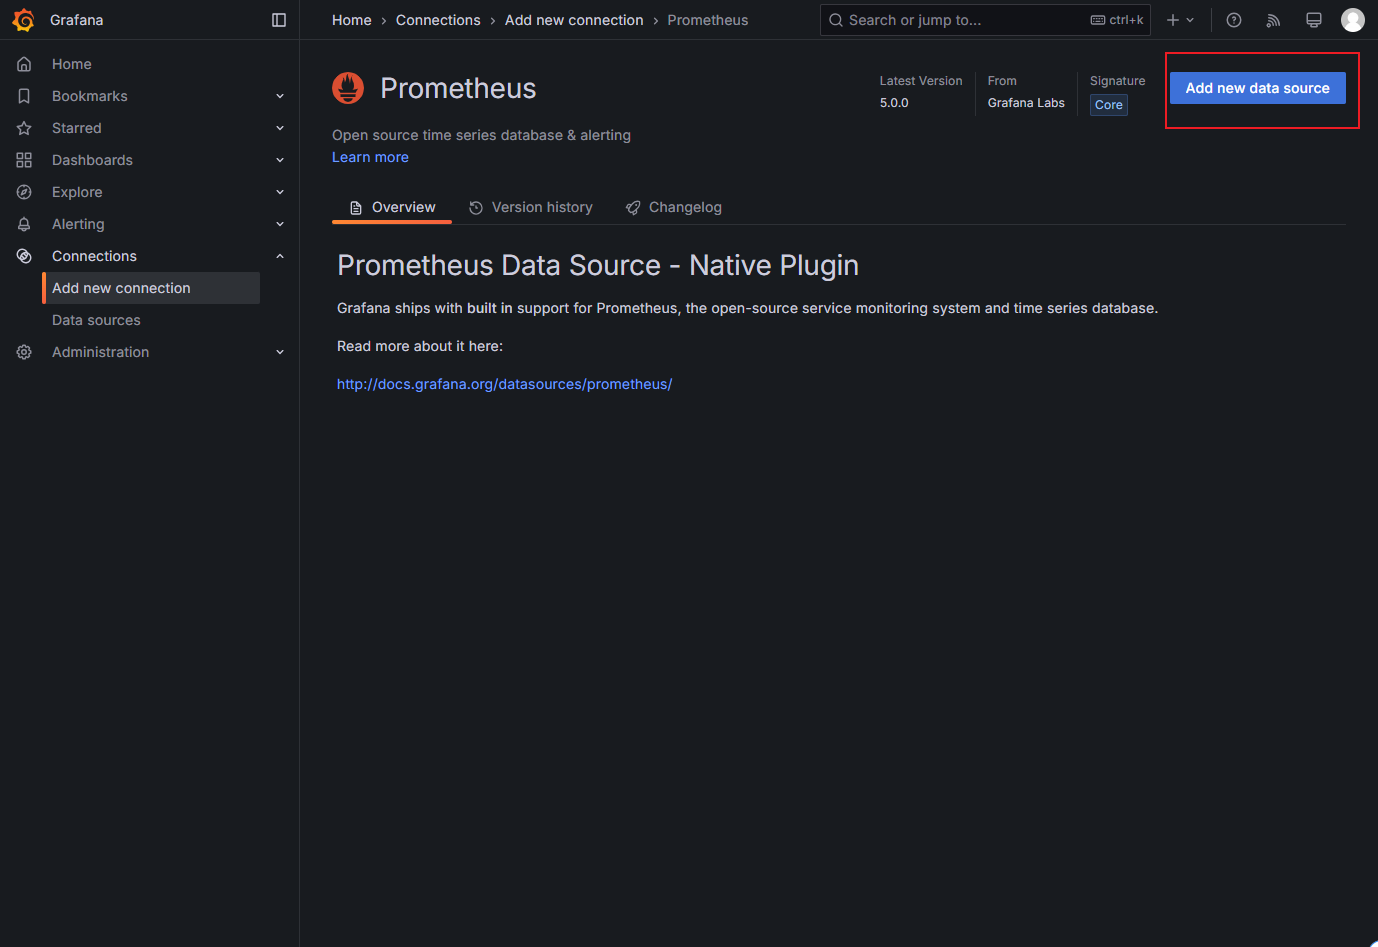Click the Grafana logo icon
Screen dimensions: 1378x947
pyautogui.click(x=23, y=20)
